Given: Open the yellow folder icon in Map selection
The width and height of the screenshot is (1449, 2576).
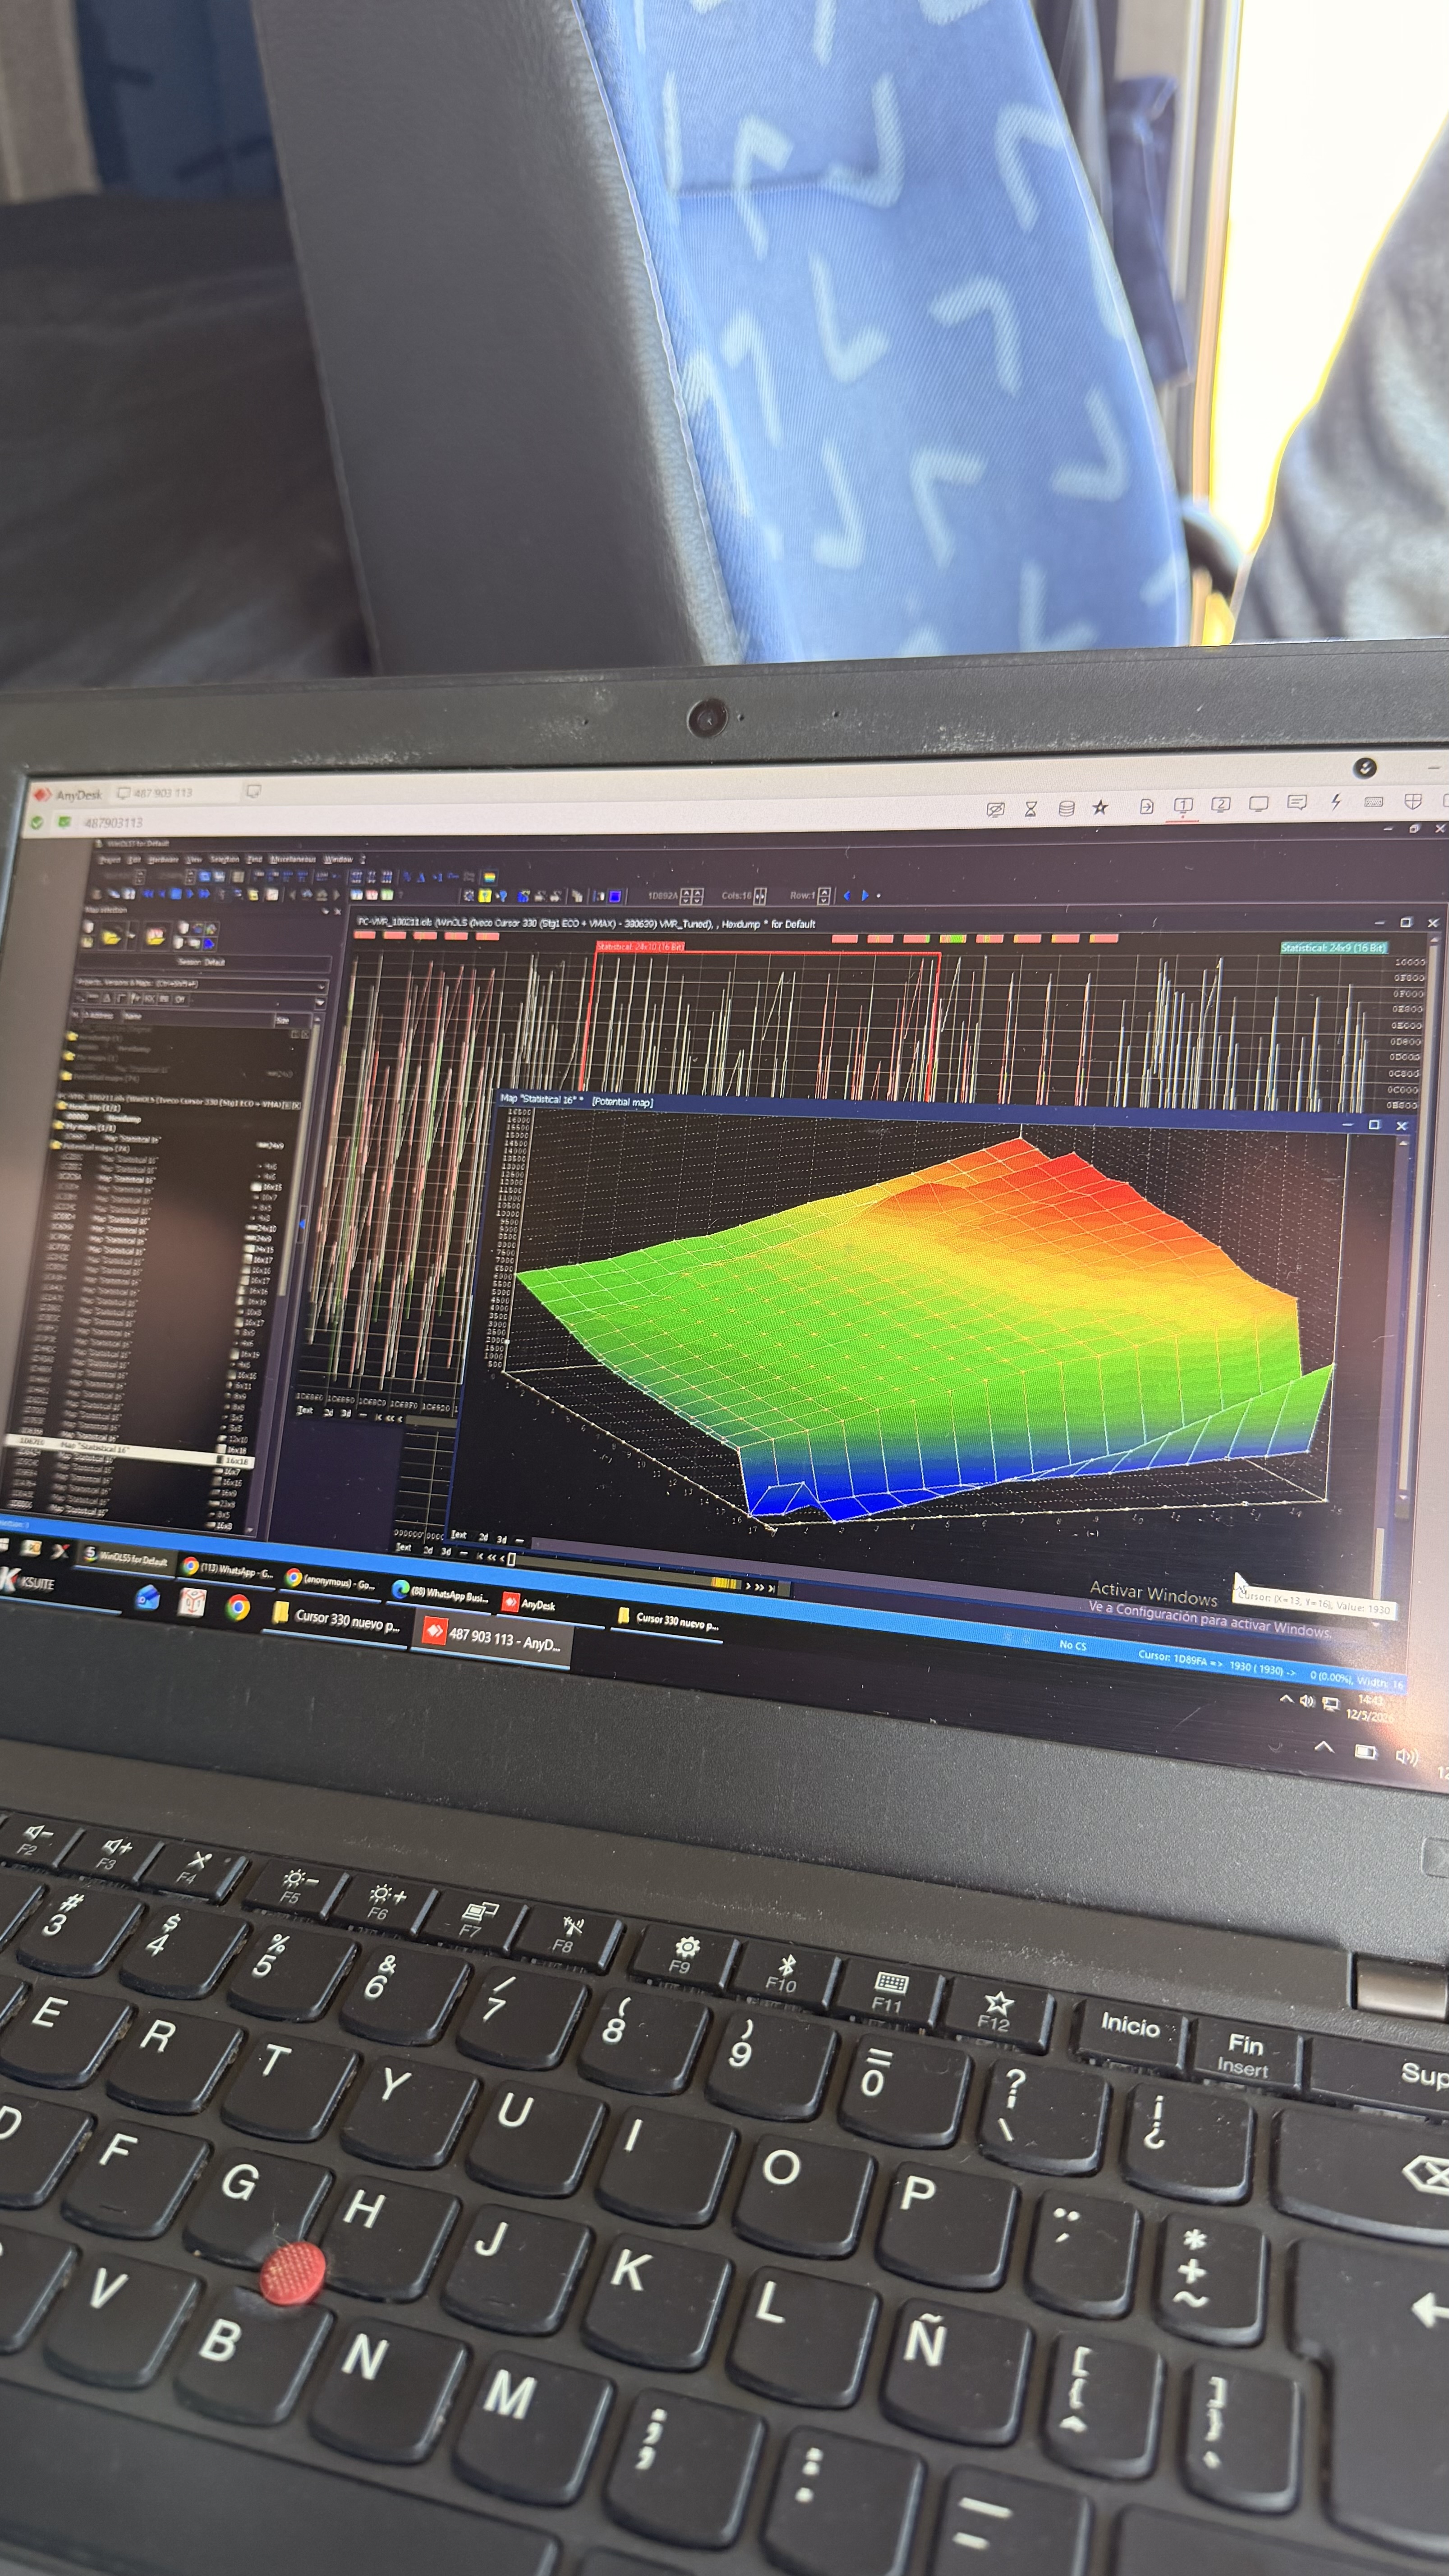Looking at the screenshot, I should (110, 937).
